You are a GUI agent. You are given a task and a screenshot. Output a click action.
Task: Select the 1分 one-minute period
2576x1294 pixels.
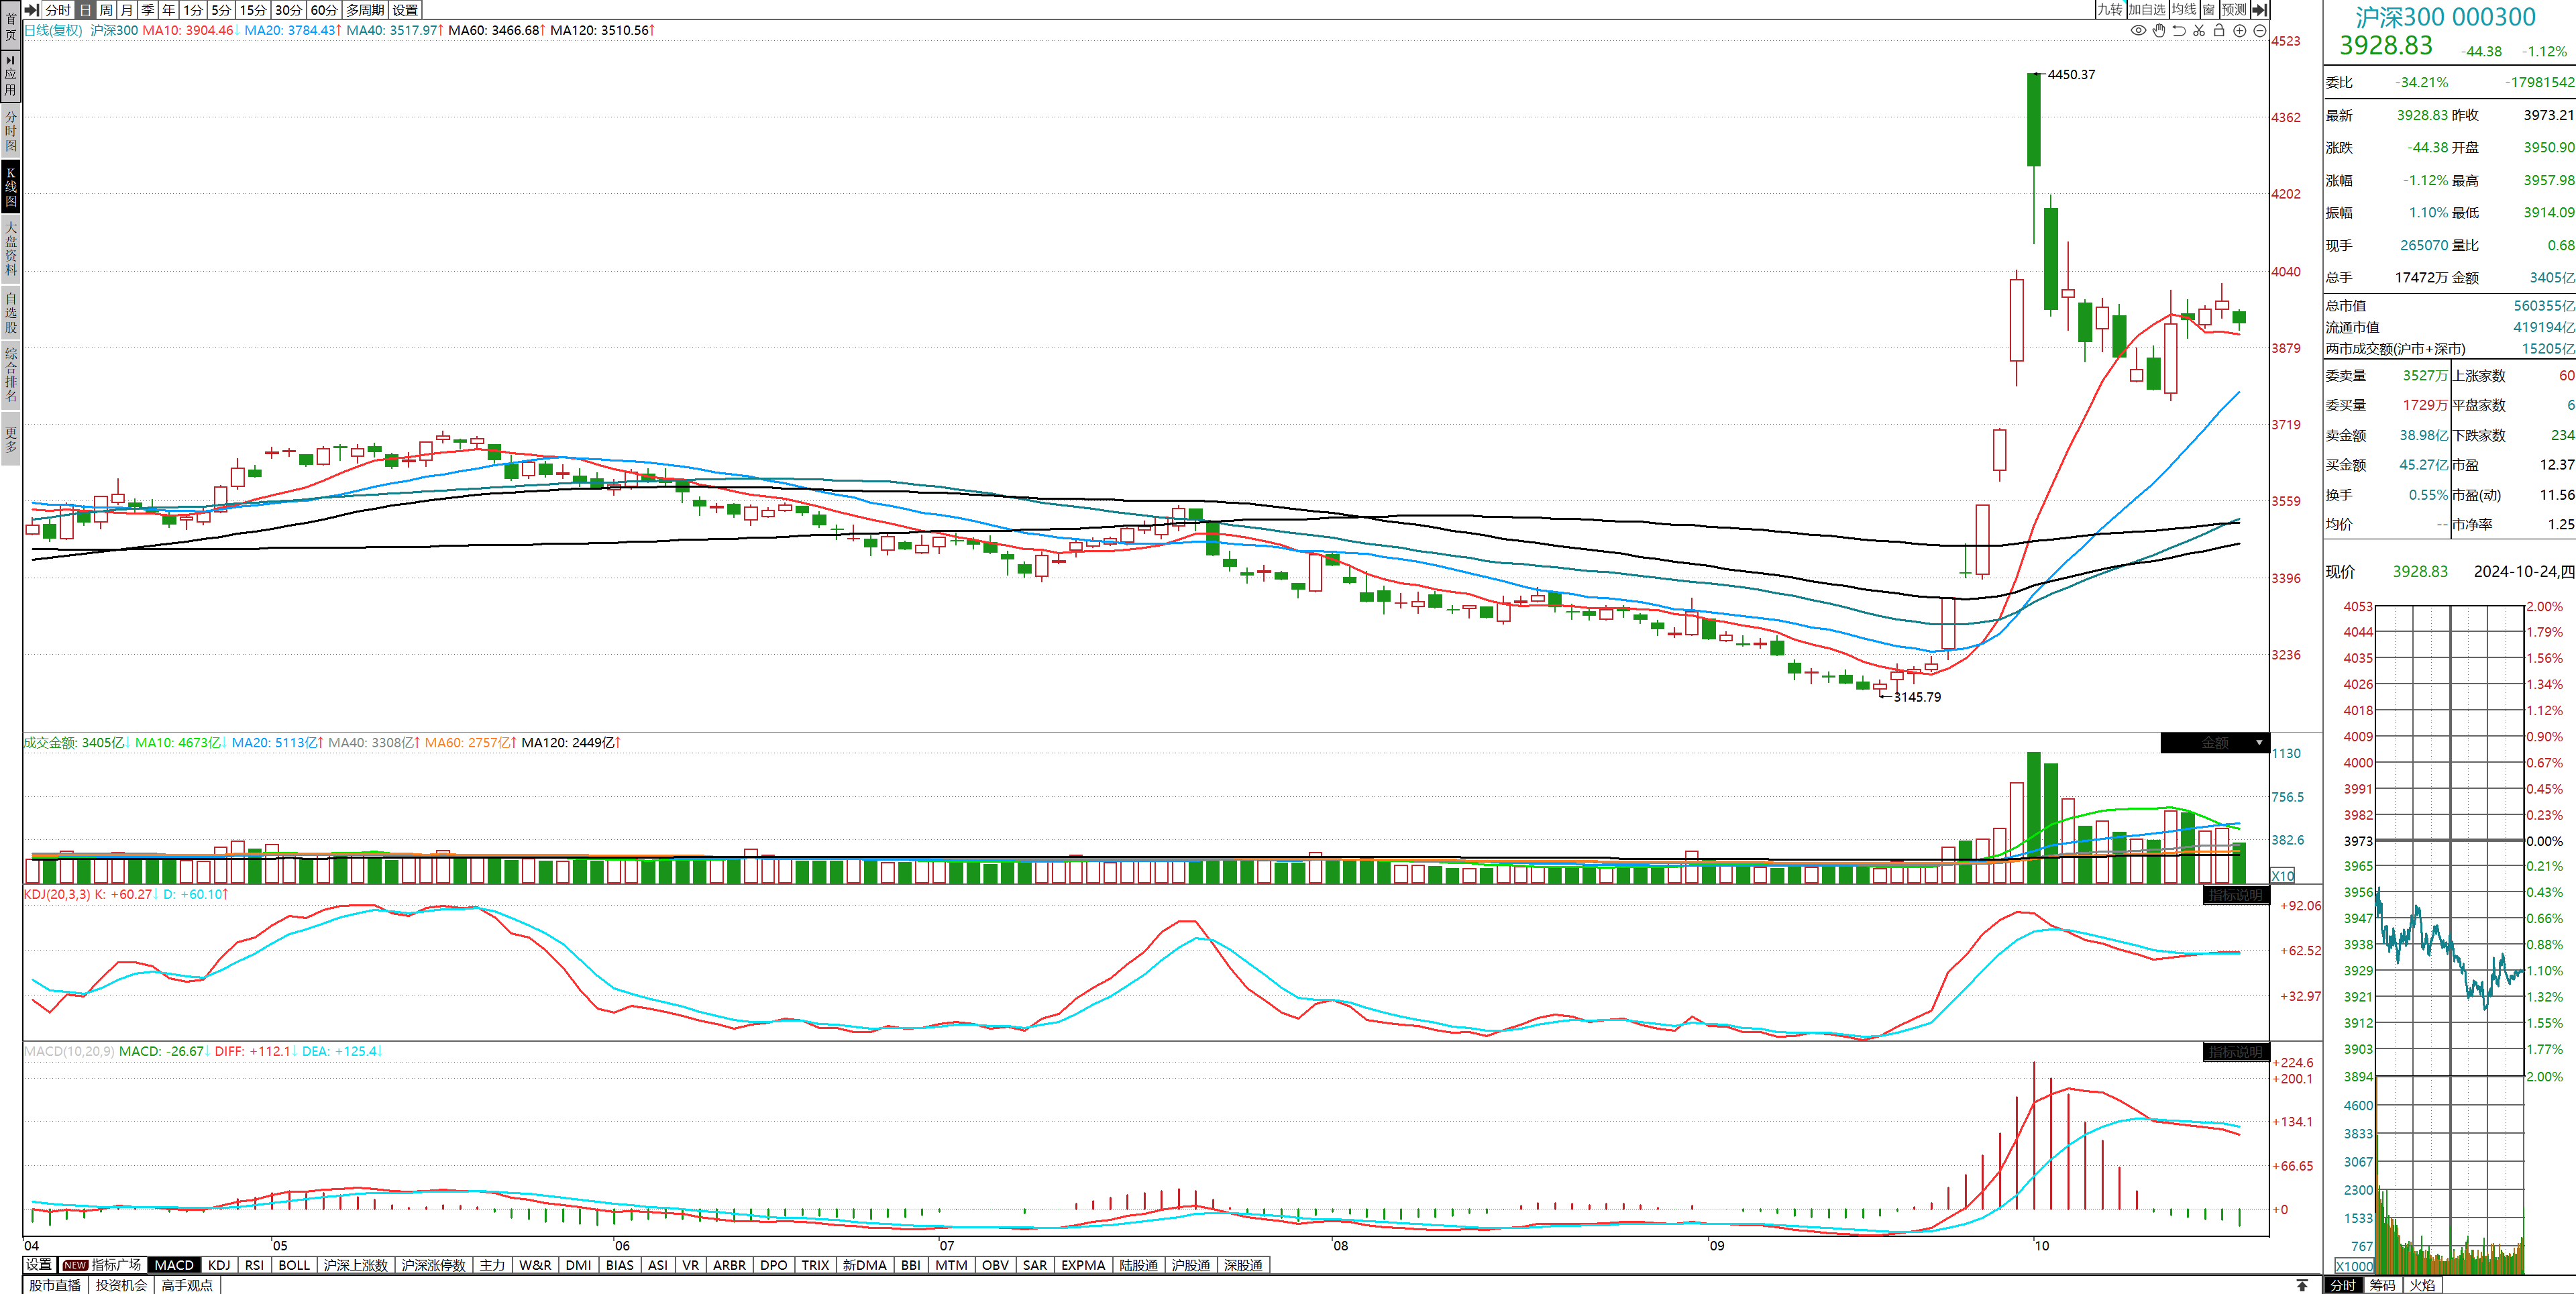(x=193, y=9)
